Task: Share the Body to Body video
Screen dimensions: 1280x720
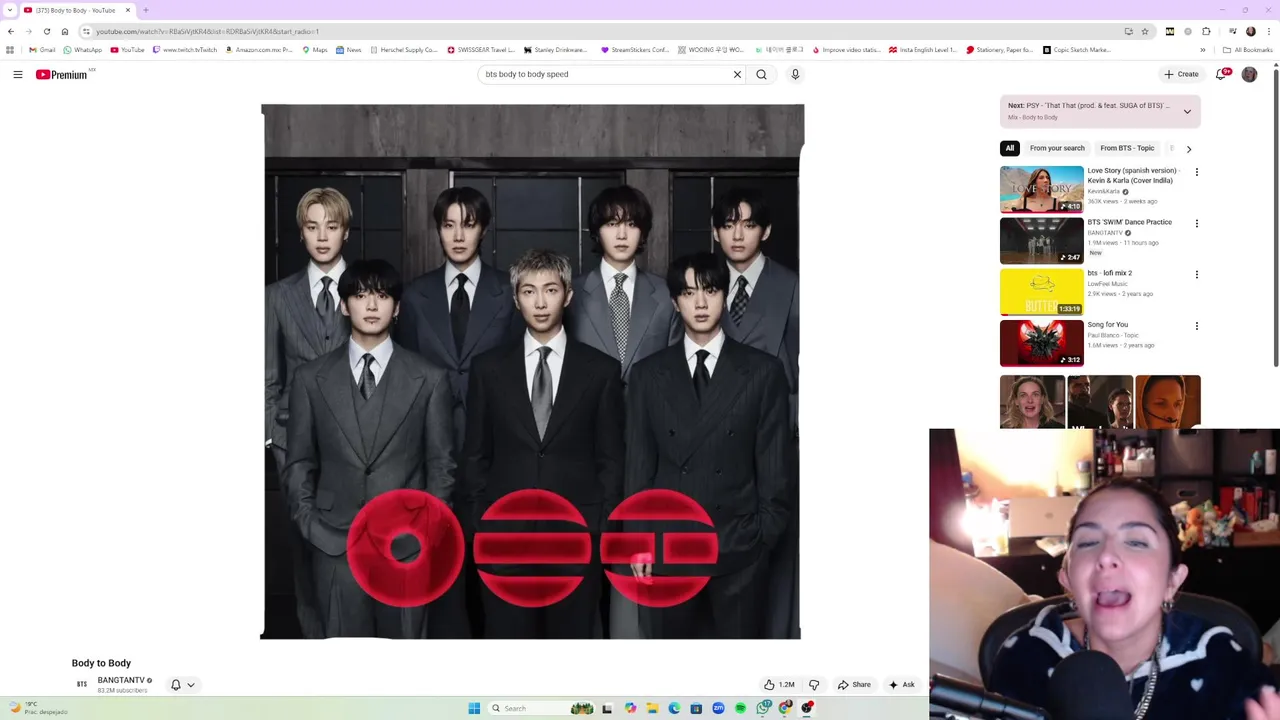Action: pyautogui.click(x=854, y=685)
